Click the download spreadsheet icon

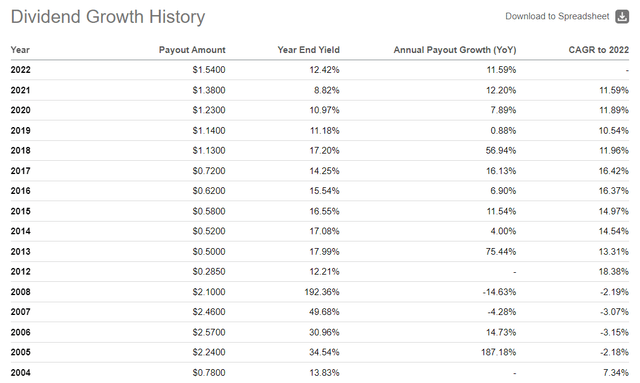(x=622, y=16)
